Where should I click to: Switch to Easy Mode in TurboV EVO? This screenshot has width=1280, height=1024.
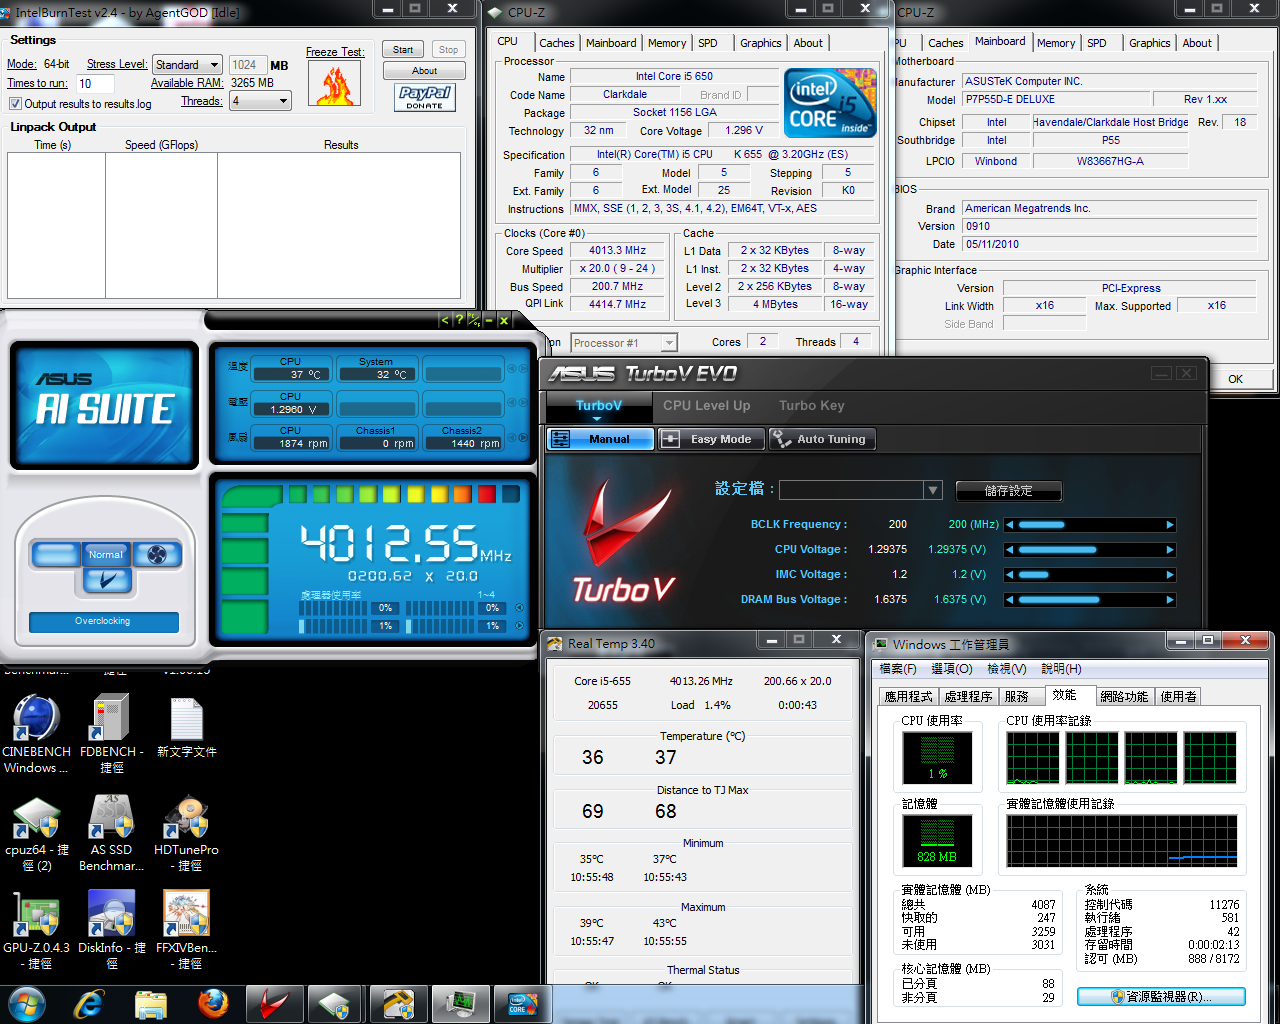click(711, 439)
